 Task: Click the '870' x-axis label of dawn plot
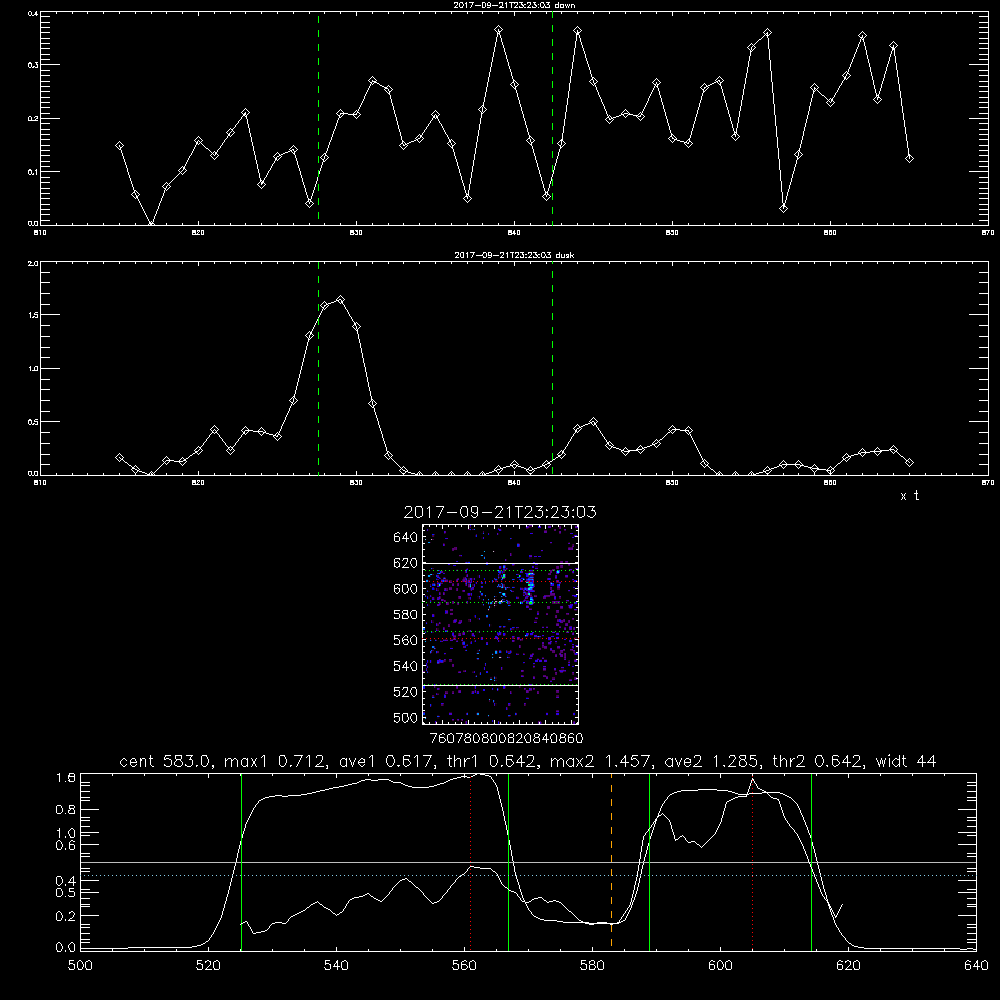pyautogui.click(x=988, y=233)
